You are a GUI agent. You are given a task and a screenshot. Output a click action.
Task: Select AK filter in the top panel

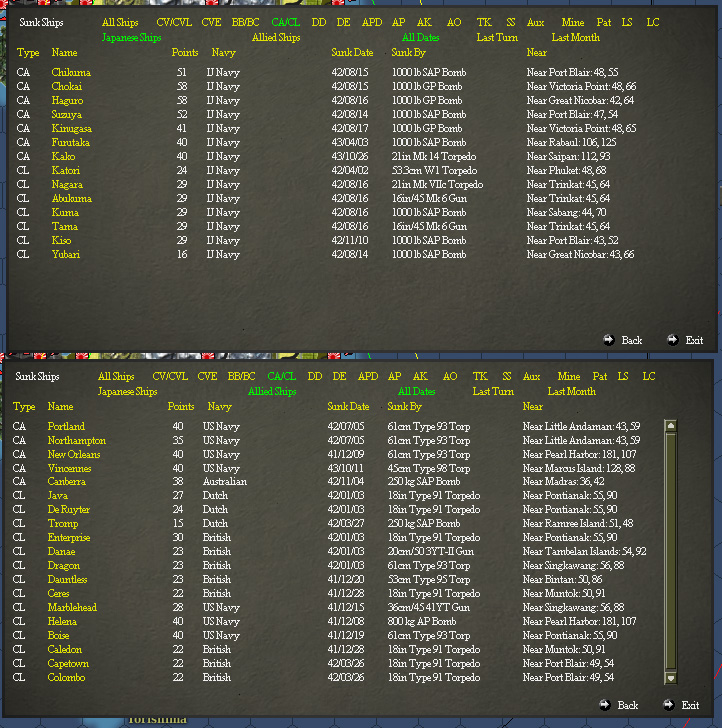pyautogui.click(x=424, y=22)
